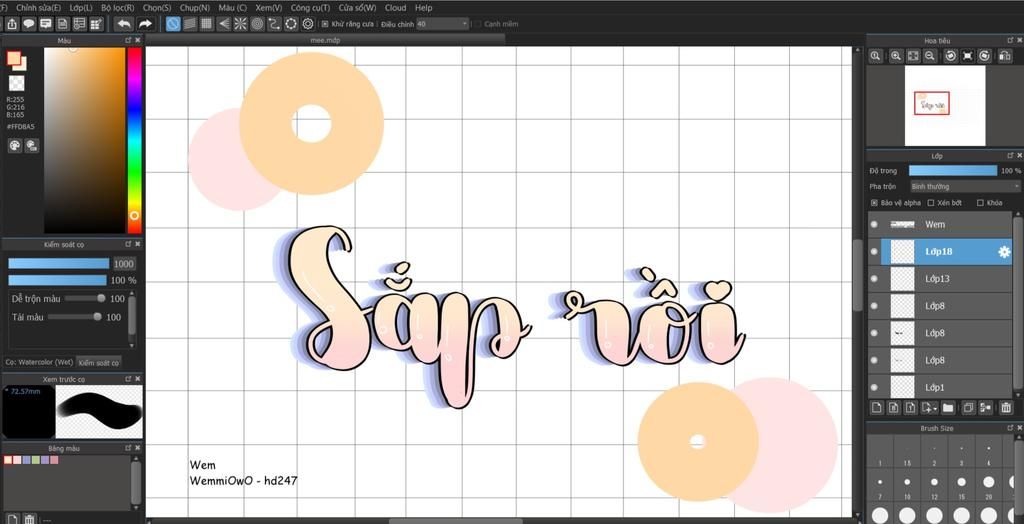Open the Pha trộn blend mode dropdown
The height and width of the screenshot is (524, 1024).
(x=964, y=186)
